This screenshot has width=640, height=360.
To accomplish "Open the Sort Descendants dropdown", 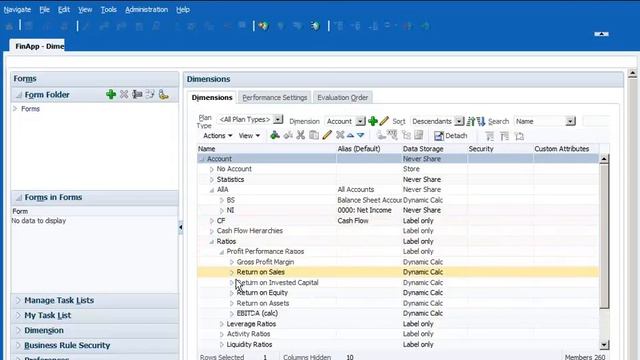I will 459,121.
